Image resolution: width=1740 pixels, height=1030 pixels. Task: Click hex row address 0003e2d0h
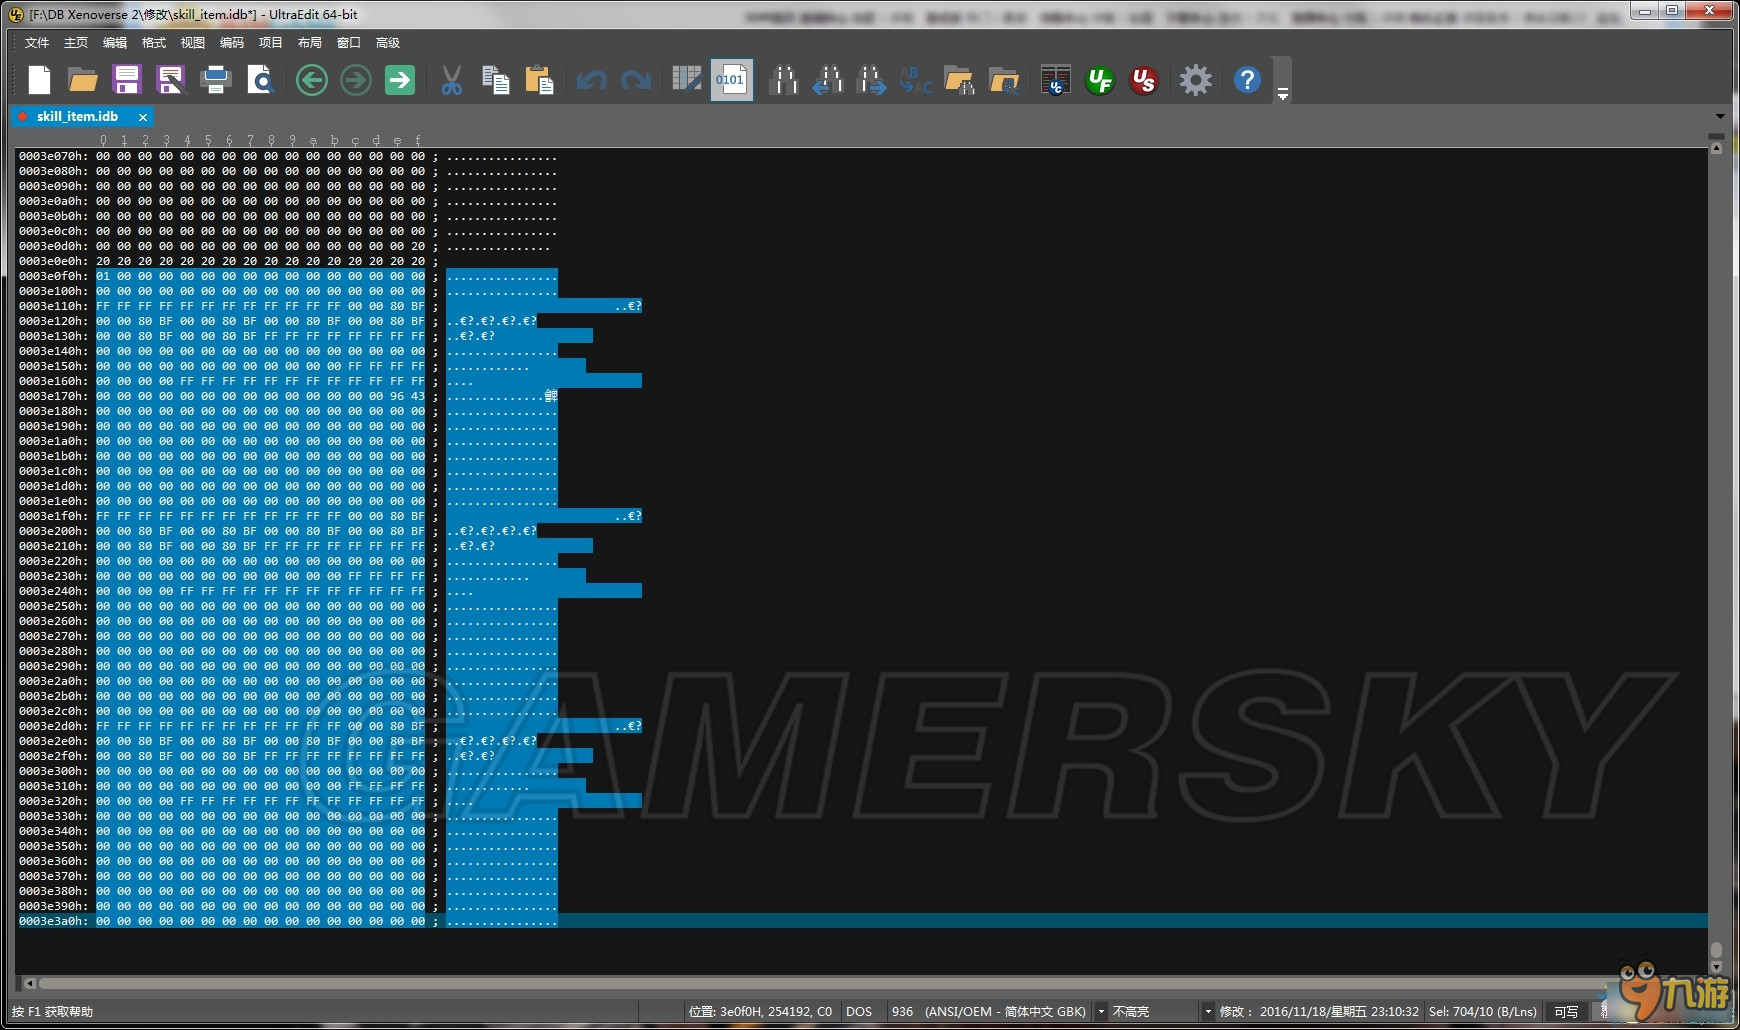point(53,726)
